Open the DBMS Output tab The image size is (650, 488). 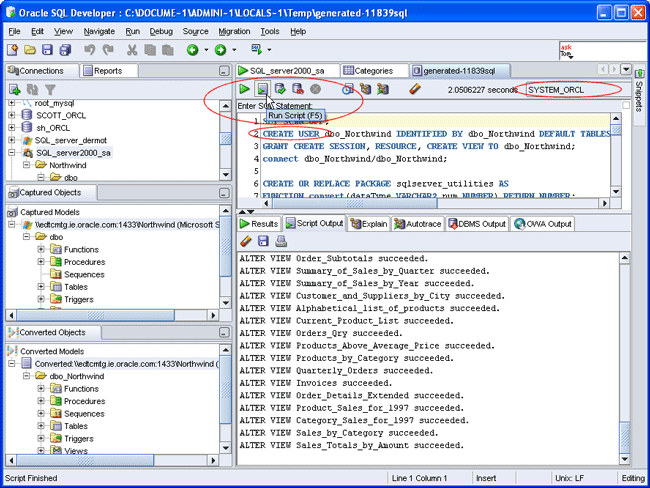477,224
